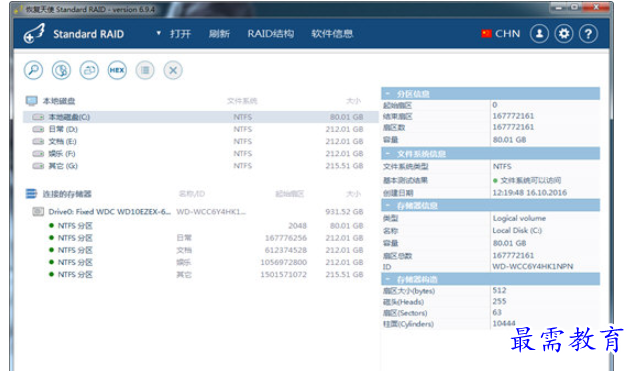Open the help question mark icon
This screenshot has width=632, height=371.
[588, 33]
